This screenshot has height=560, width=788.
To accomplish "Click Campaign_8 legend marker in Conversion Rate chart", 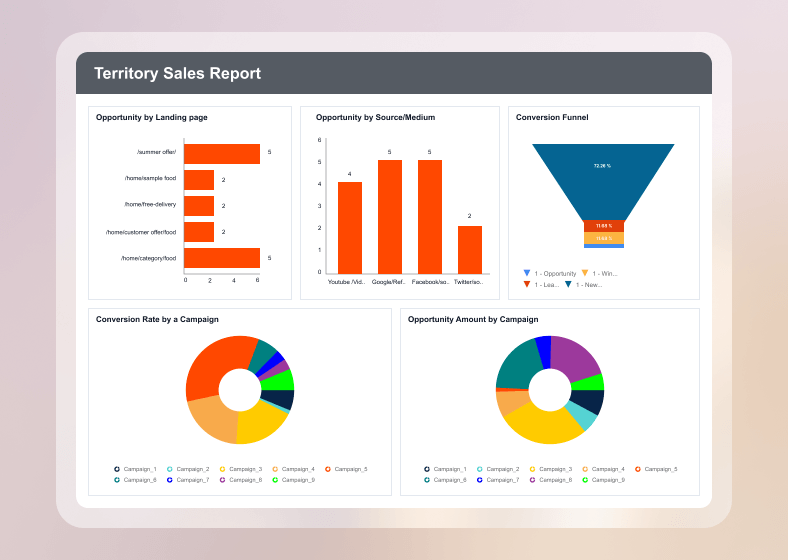I will tap(223, 480).
